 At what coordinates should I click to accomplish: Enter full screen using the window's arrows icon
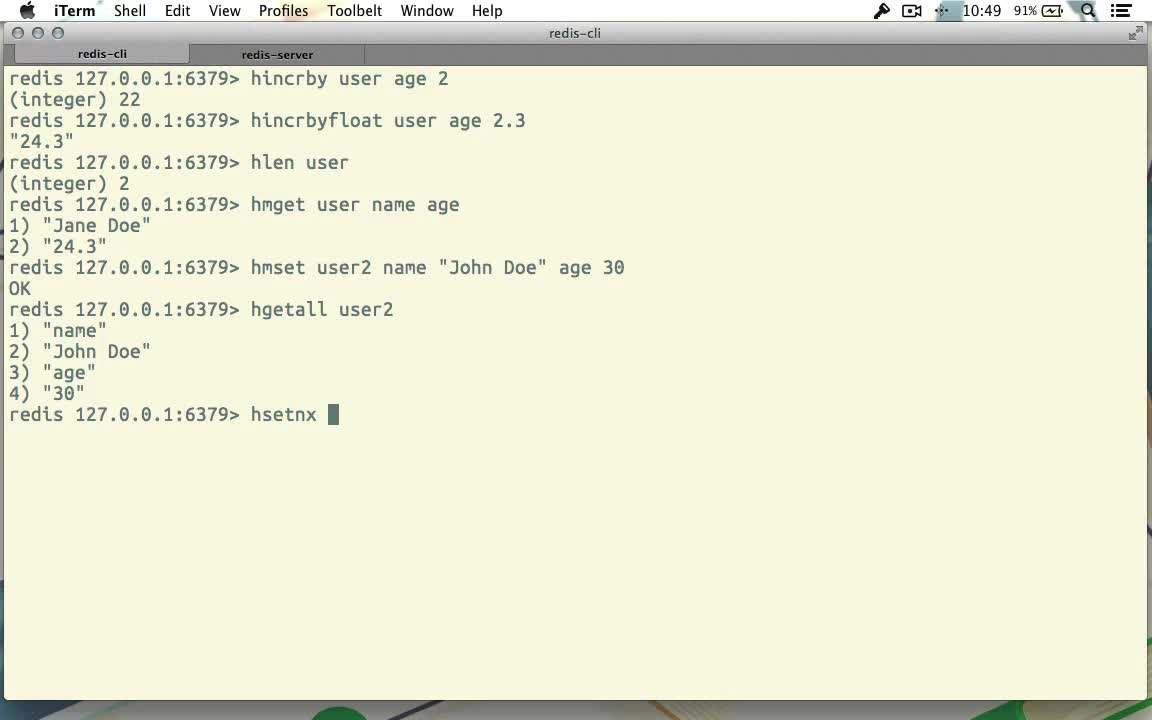[1135, 33]
